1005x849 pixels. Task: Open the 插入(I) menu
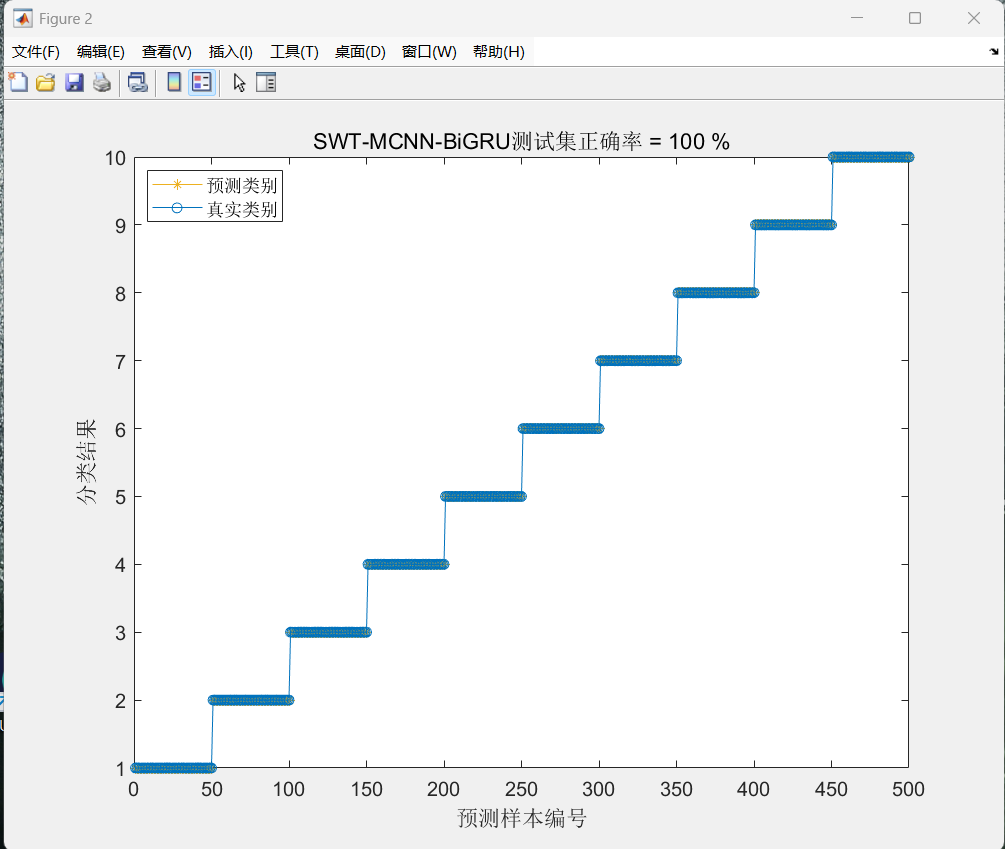pos(230,51)
